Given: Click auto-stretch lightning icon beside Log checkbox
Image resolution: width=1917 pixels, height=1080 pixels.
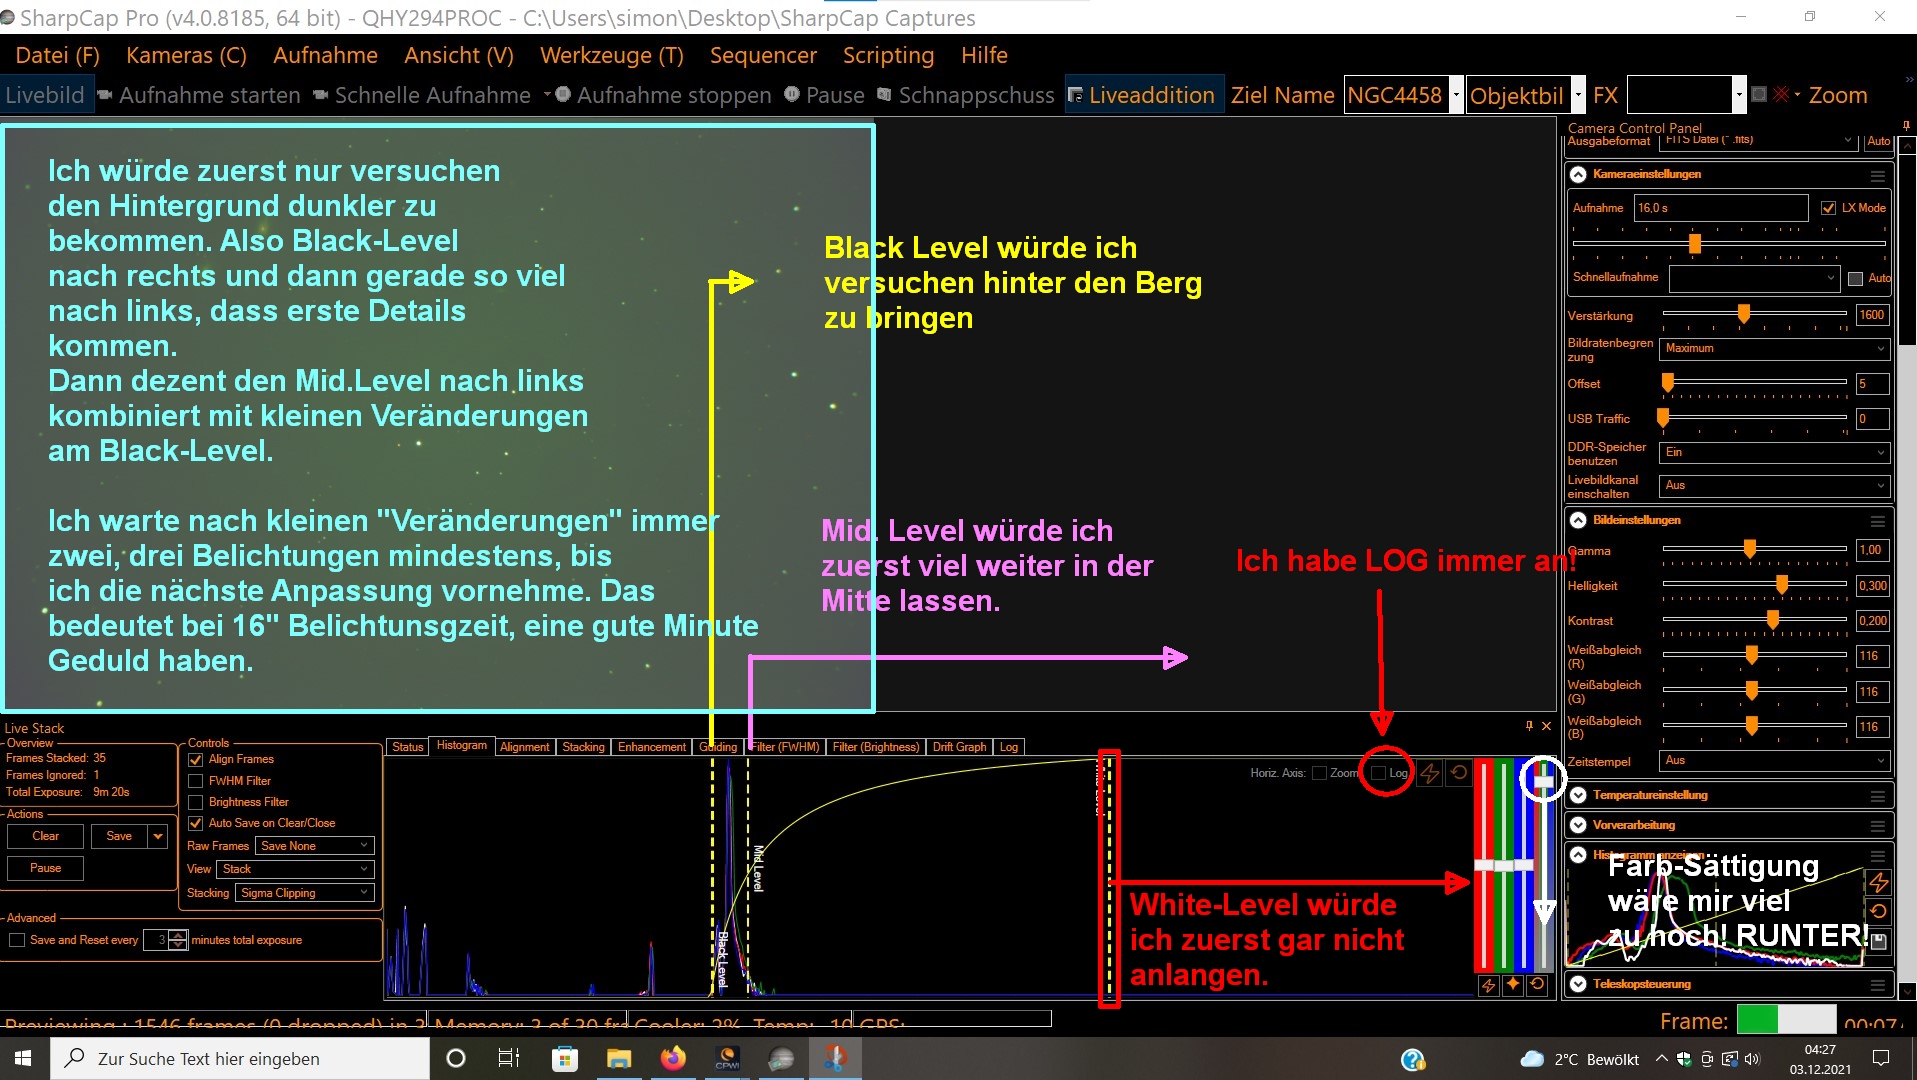Looking at the screenshot, I should tap(1430, 773).
